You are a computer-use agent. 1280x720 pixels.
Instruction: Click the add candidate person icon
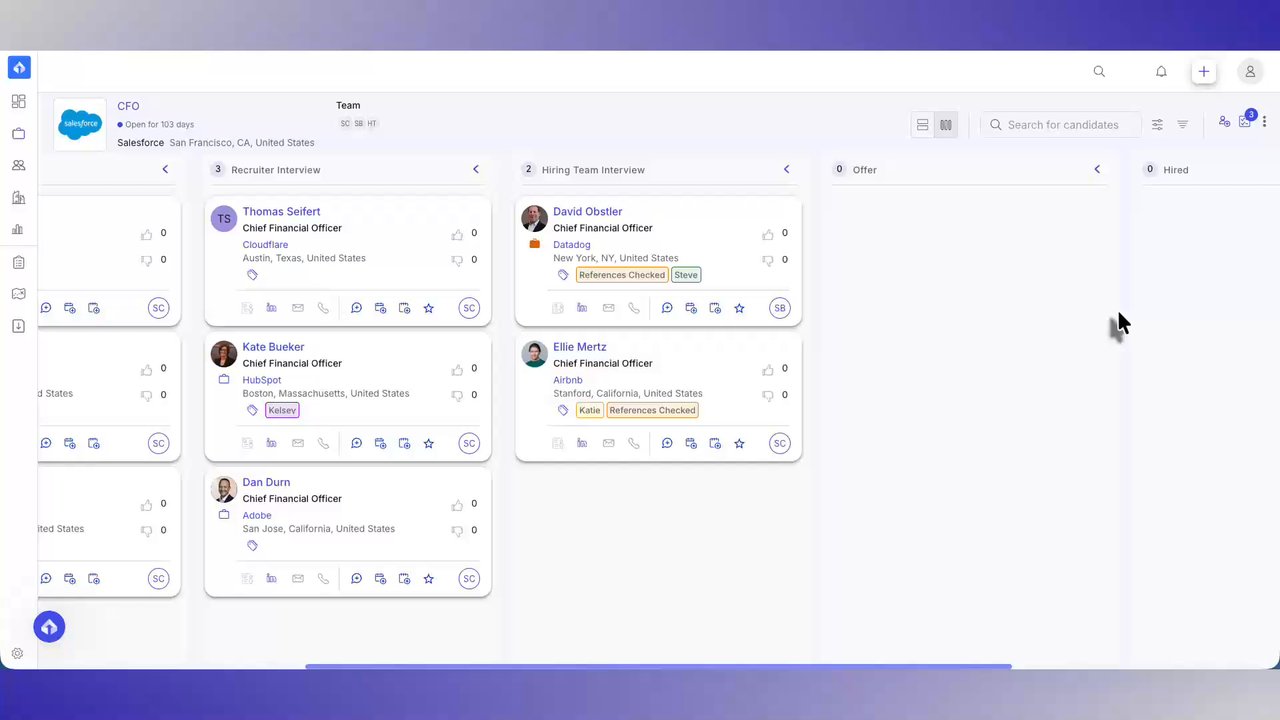1224,122
